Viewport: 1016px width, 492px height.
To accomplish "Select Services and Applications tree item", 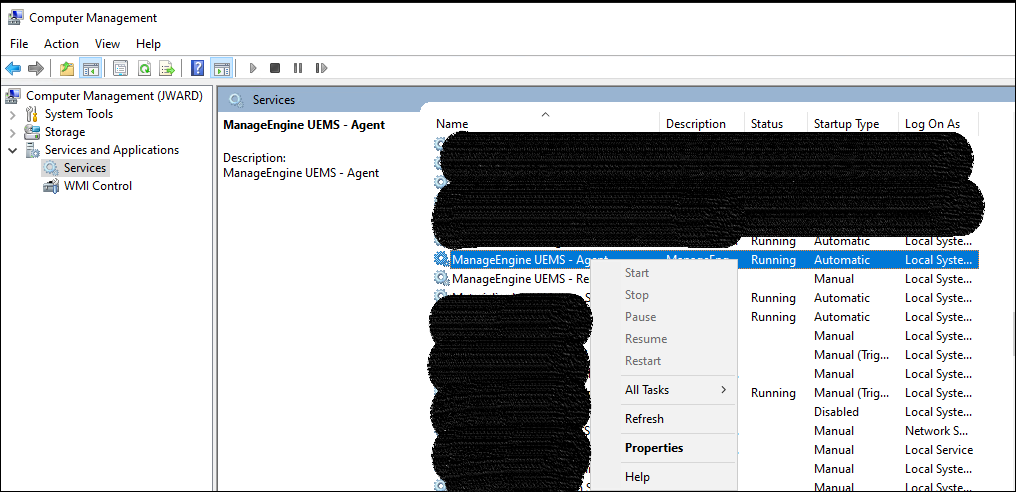I will 111,150.
